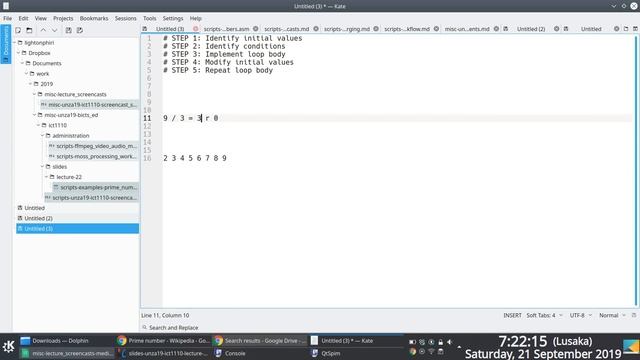Switch to the misc-un...ents.md tab

(467, 29)
